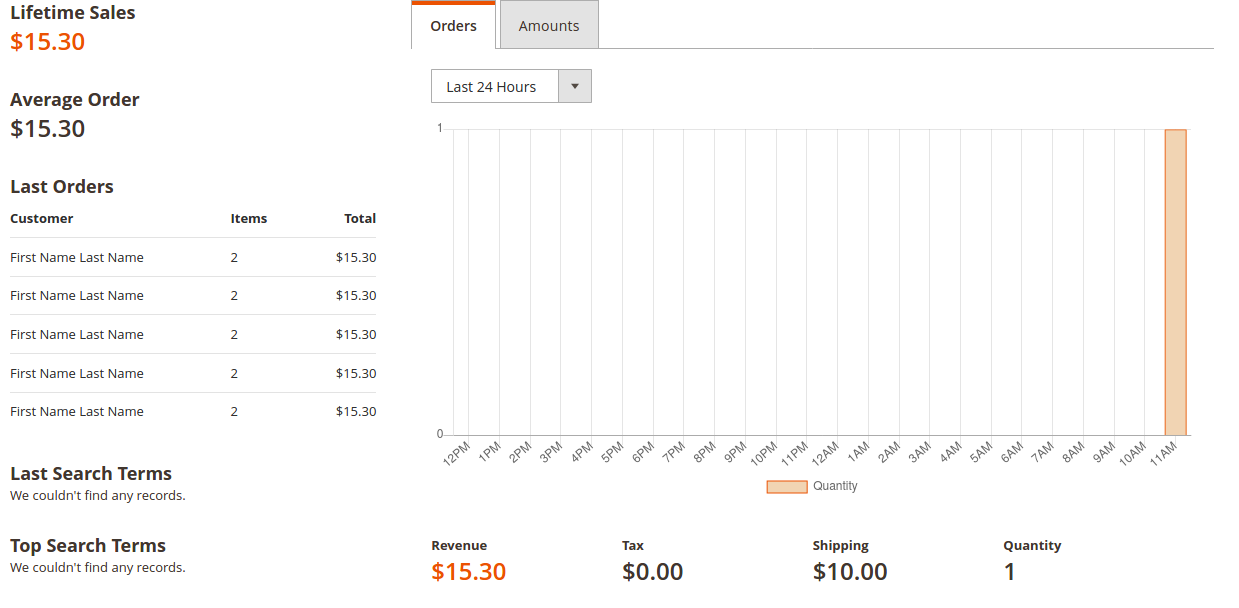Click the Quantity legend color swatch
Image resolution: width=1239 pixels, height=608 pixels.
(786, 486)
